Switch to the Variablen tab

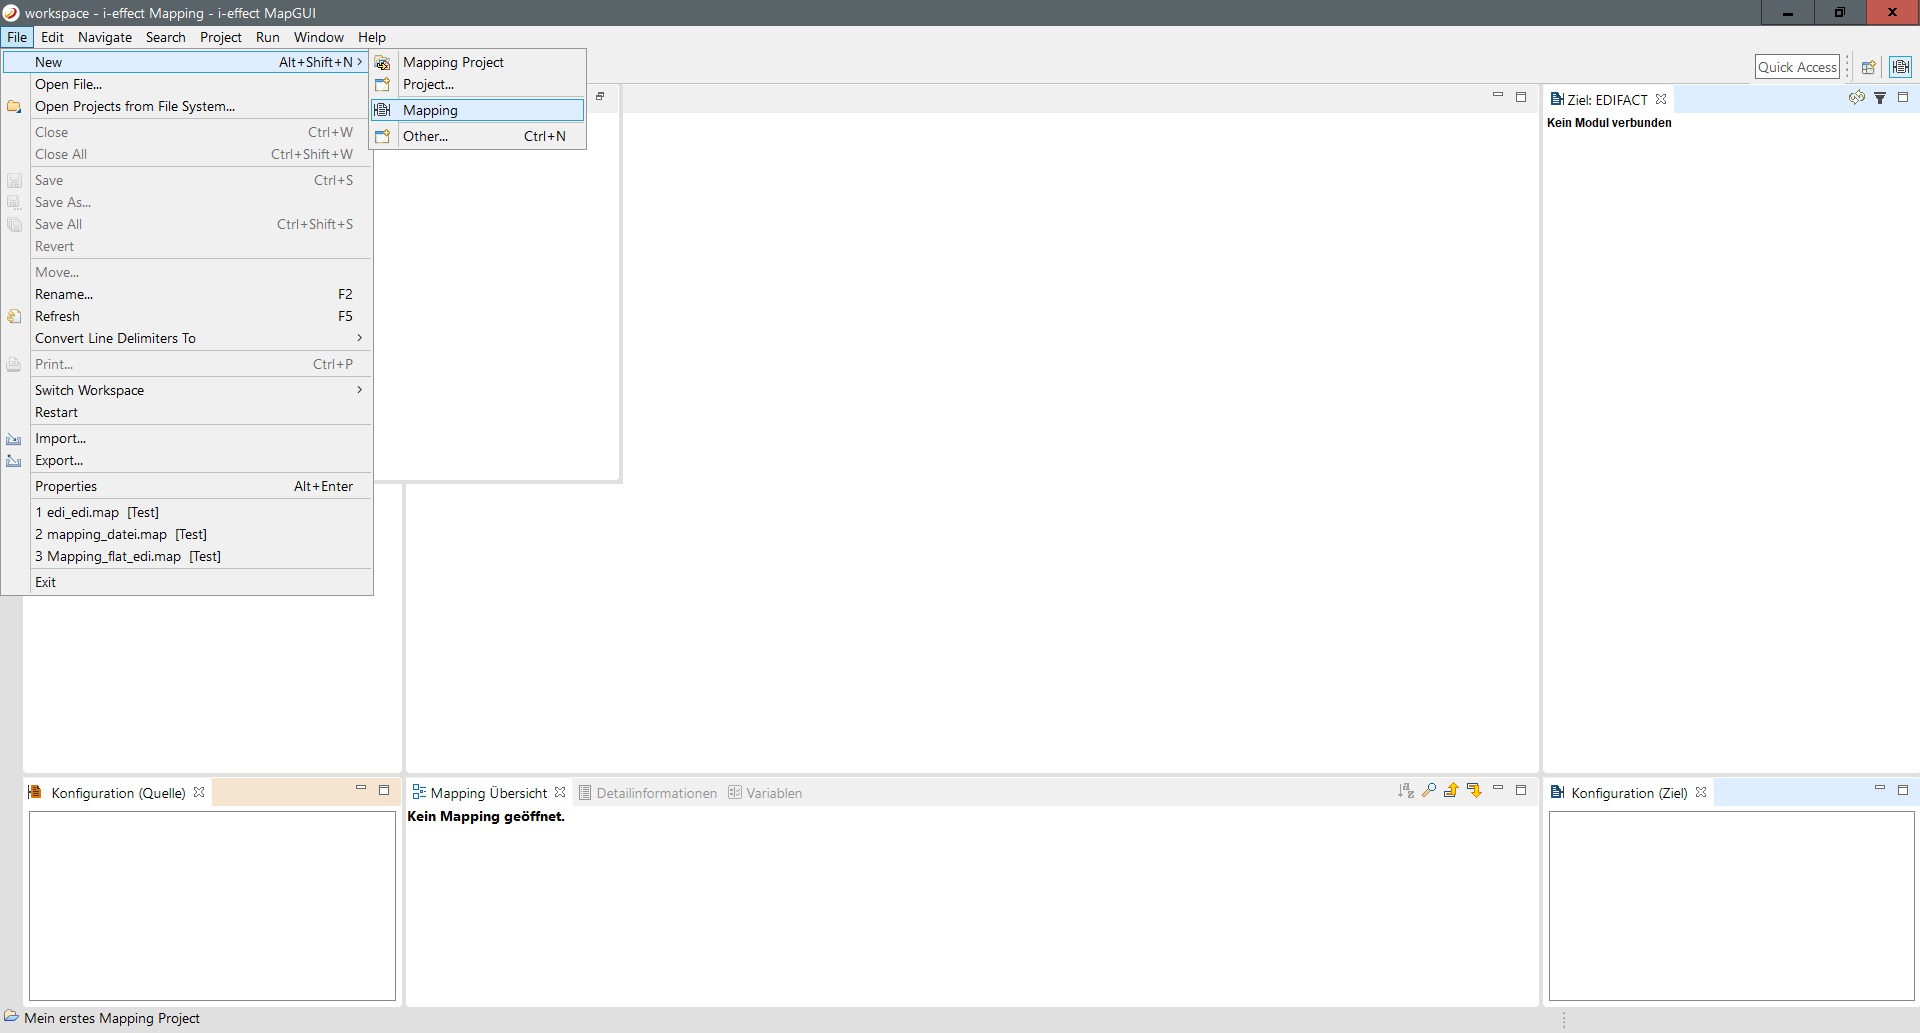pos(773,793)
